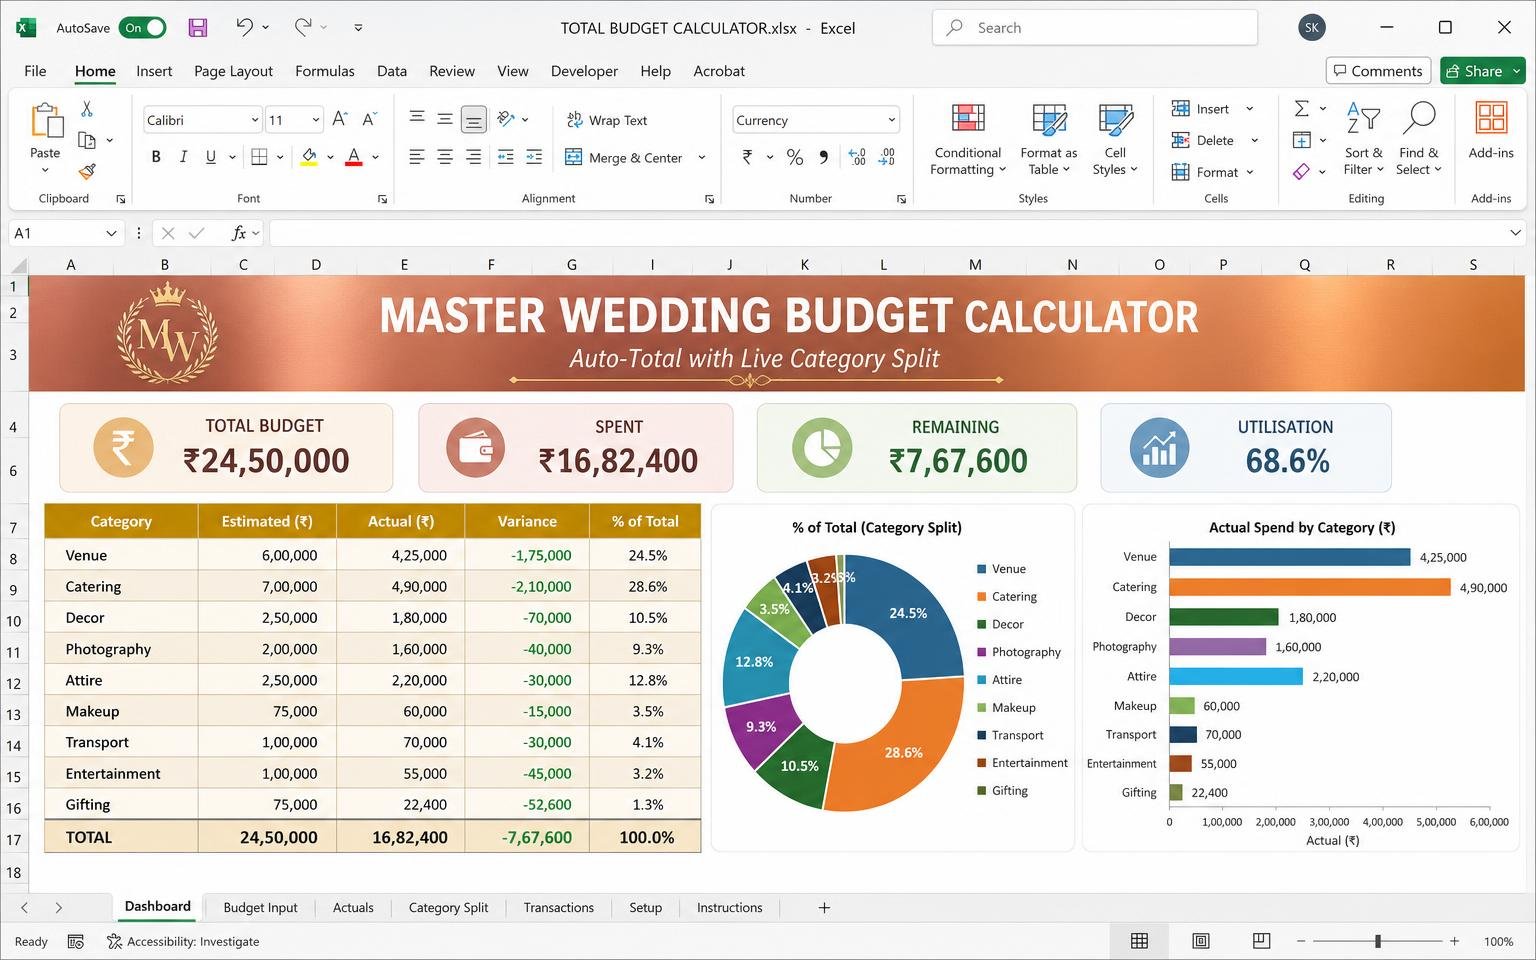Open the Calibri font name dropdown

[254, 120]
